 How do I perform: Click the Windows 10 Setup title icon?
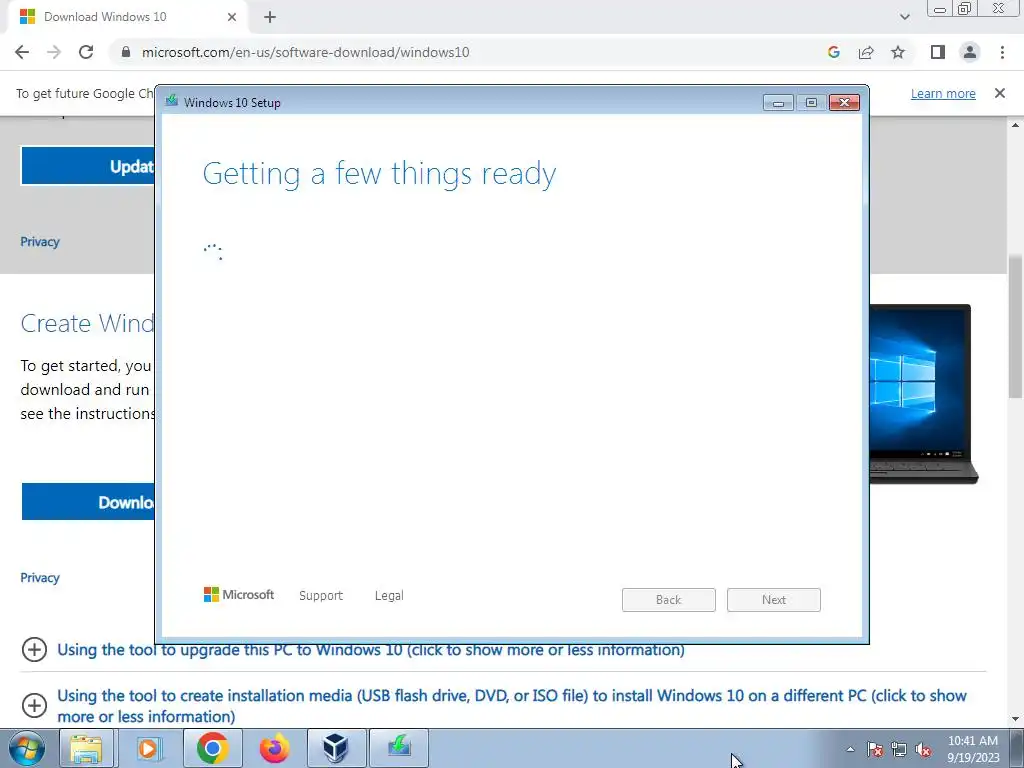(172, 101)
